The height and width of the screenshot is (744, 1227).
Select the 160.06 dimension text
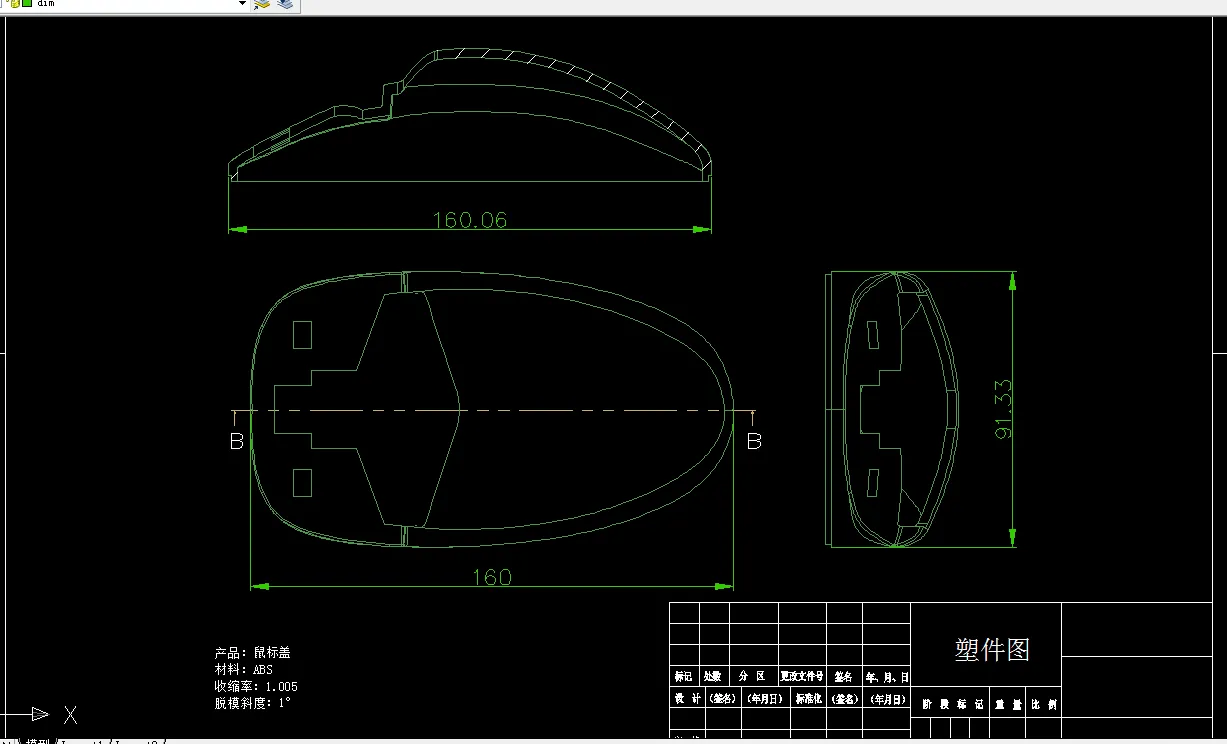click(x=470, y=220)
